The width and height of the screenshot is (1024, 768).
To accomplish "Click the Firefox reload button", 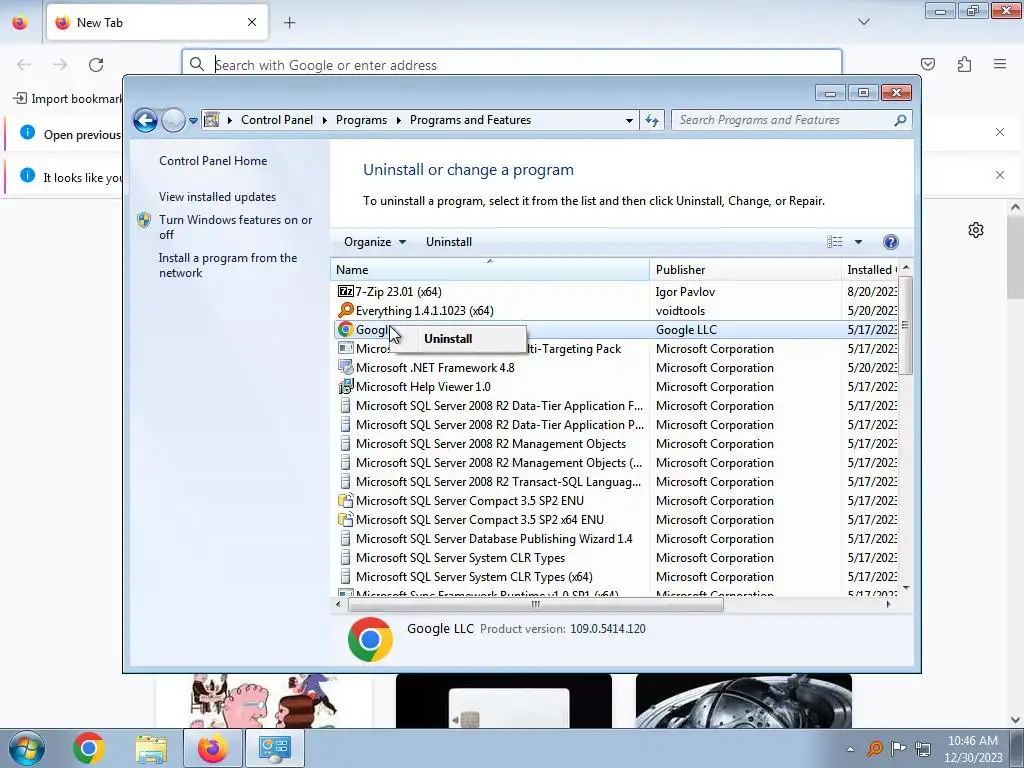I will pyautogui.click(x=96, y=64).
